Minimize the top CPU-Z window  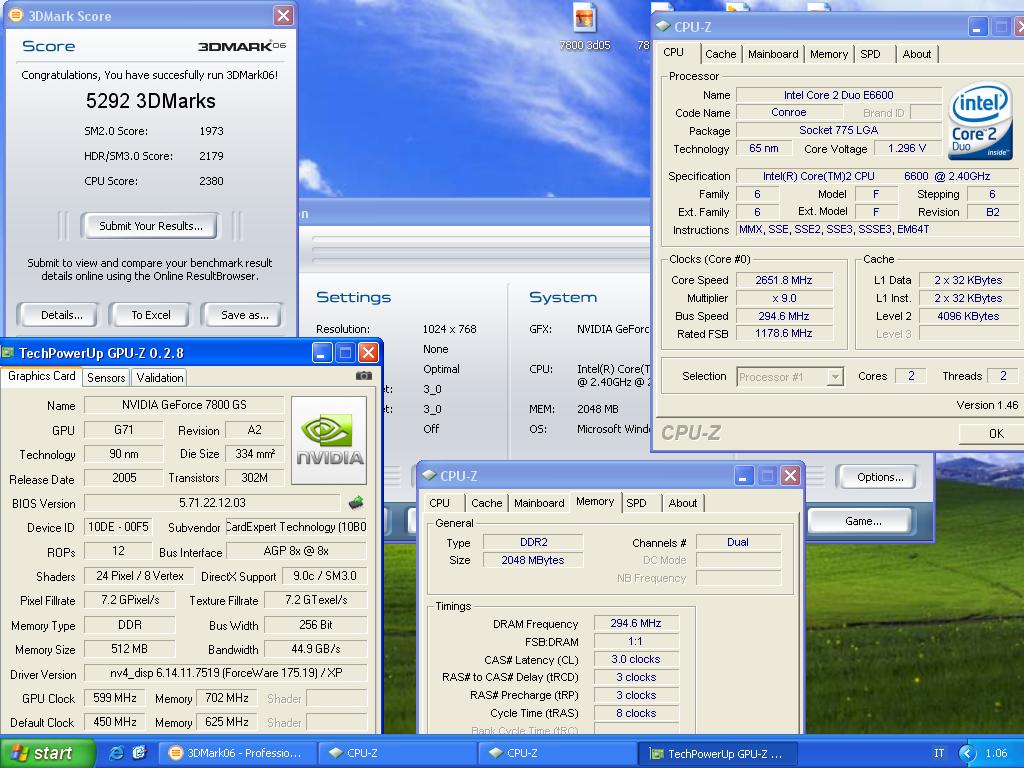click(x=978, y=27)
